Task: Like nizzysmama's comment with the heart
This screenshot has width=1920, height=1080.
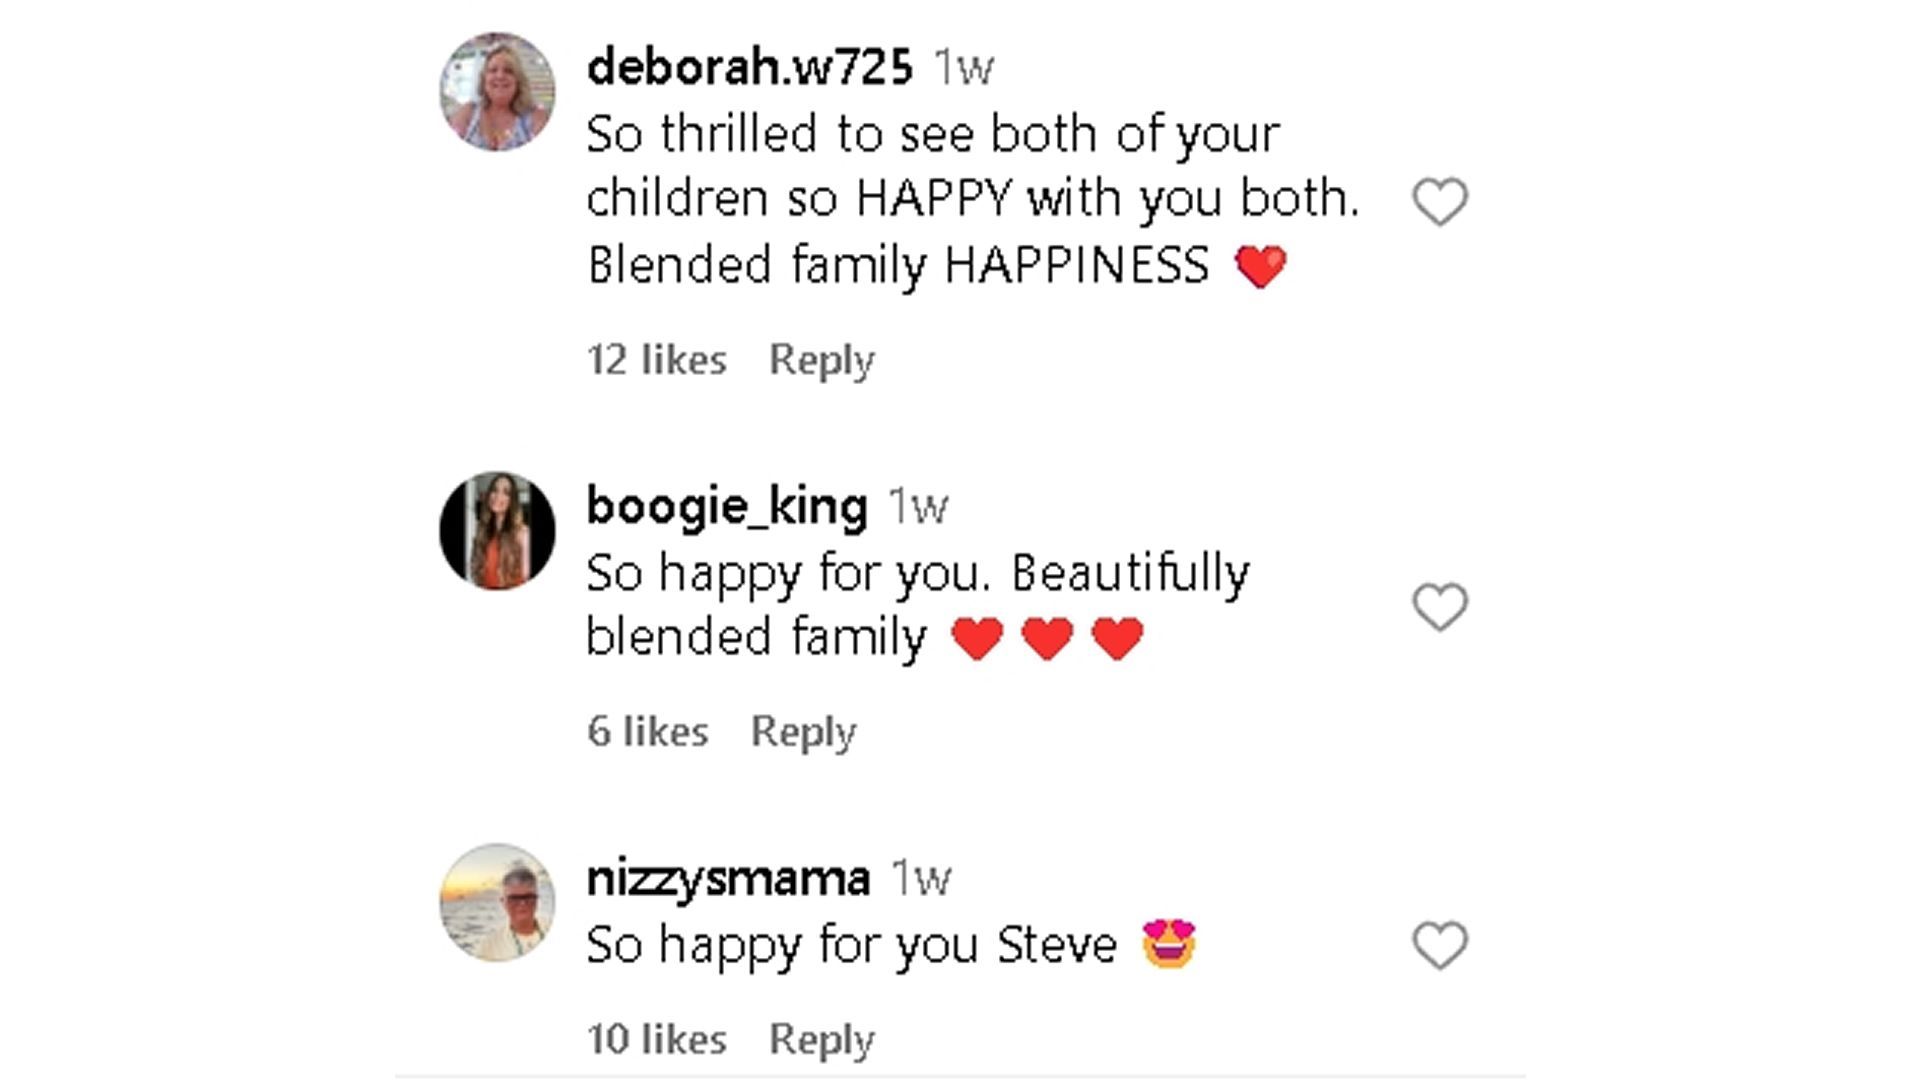Action: (1439, 945)
